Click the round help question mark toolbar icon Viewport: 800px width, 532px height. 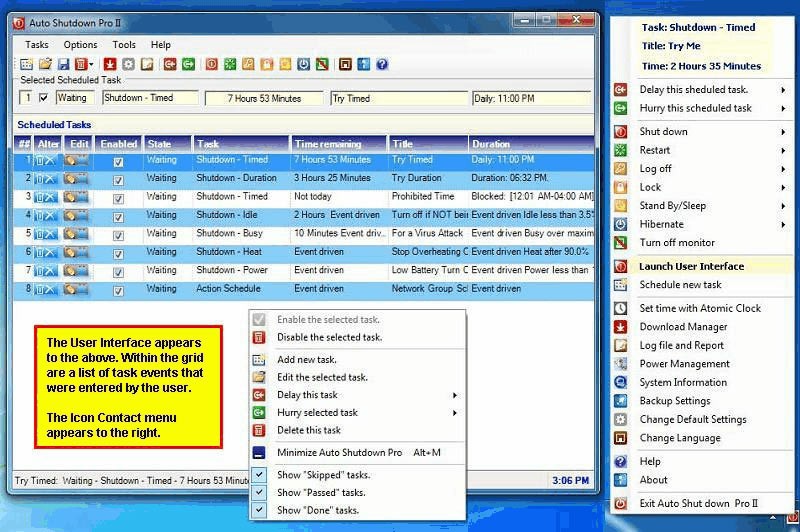[382, 64]
